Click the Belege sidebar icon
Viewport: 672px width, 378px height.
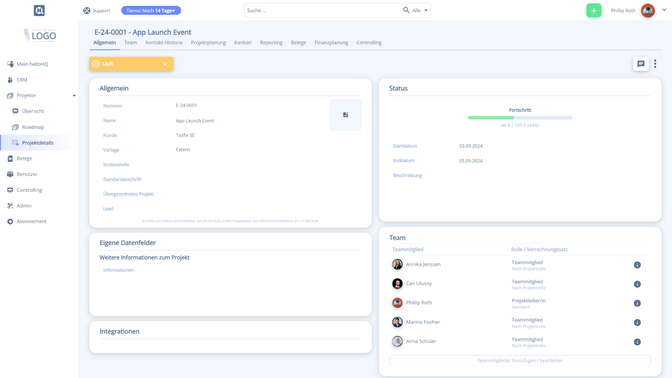click(10, 159)
